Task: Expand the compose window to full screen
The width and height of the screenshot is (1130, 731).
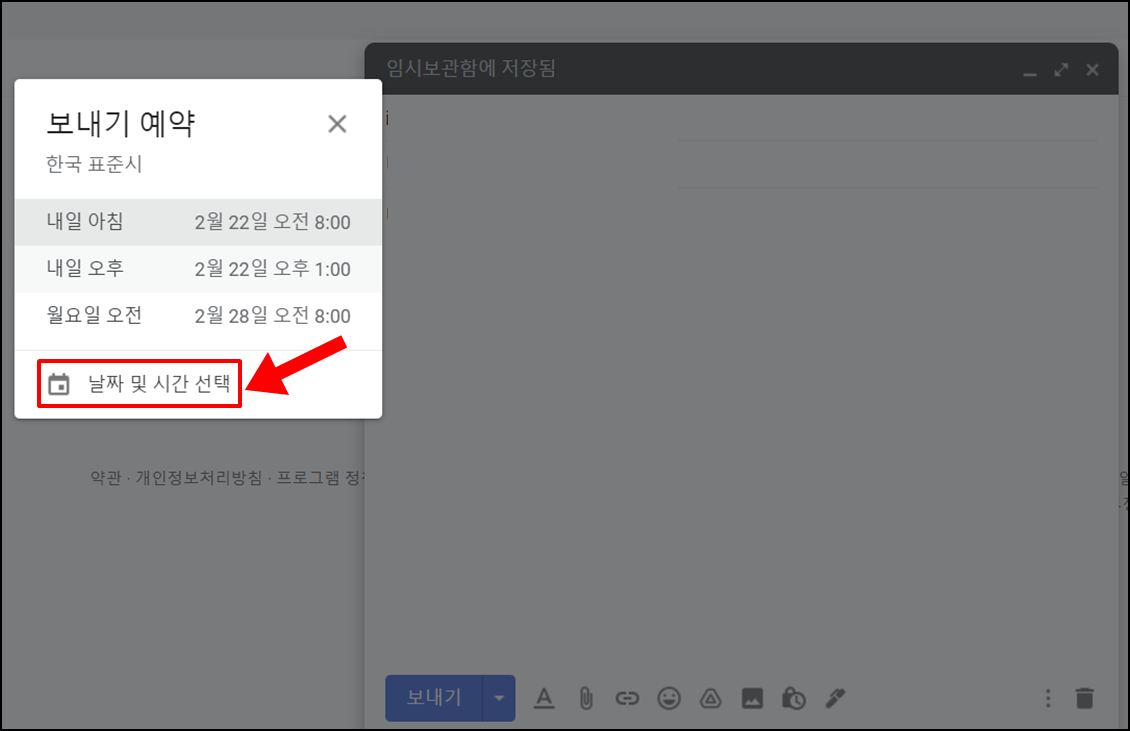Action: click(x=1060, y=69)
